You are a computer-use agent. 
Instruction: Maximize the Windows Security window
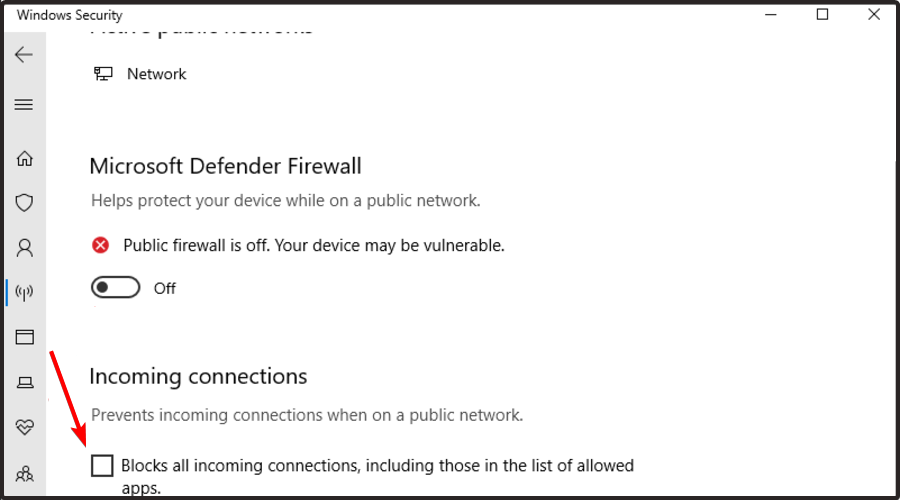click(822, 14)
